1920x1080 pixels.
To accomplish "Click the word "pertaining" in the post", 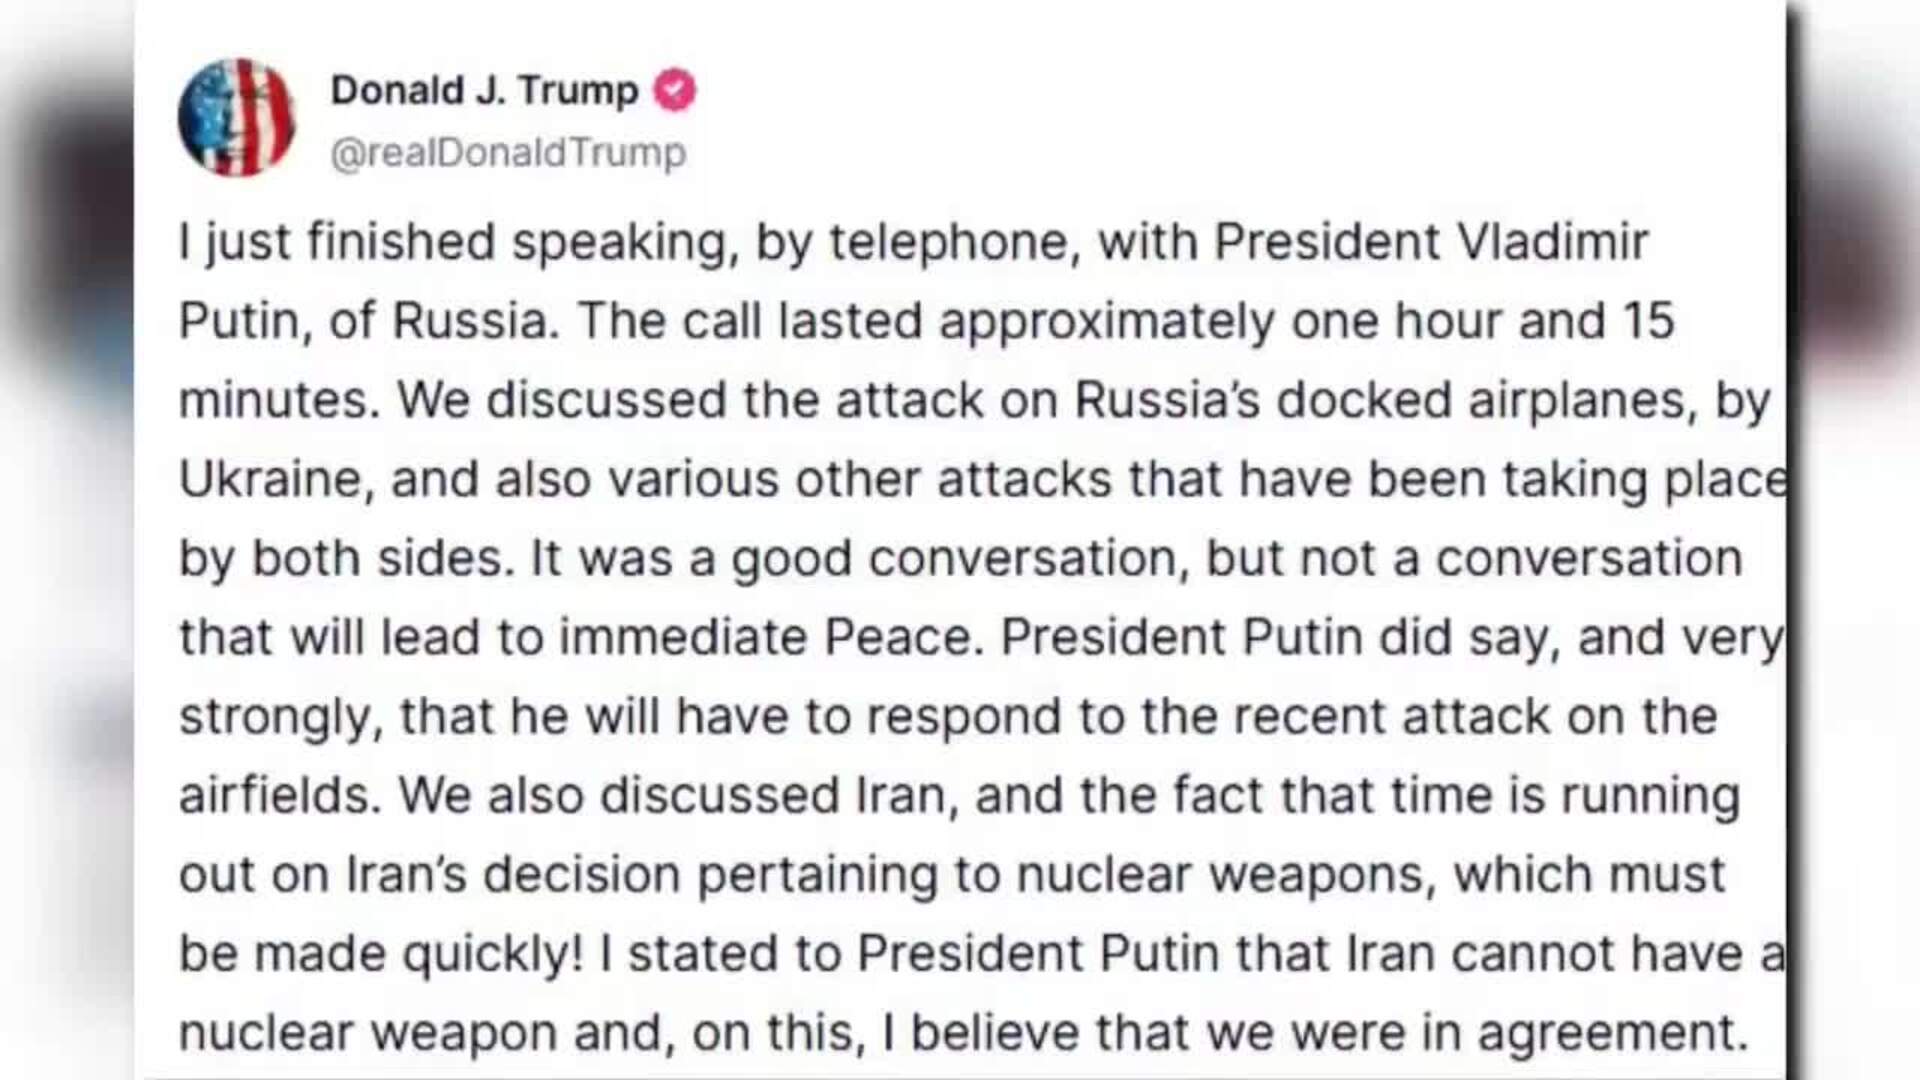I will click(817, 875).
